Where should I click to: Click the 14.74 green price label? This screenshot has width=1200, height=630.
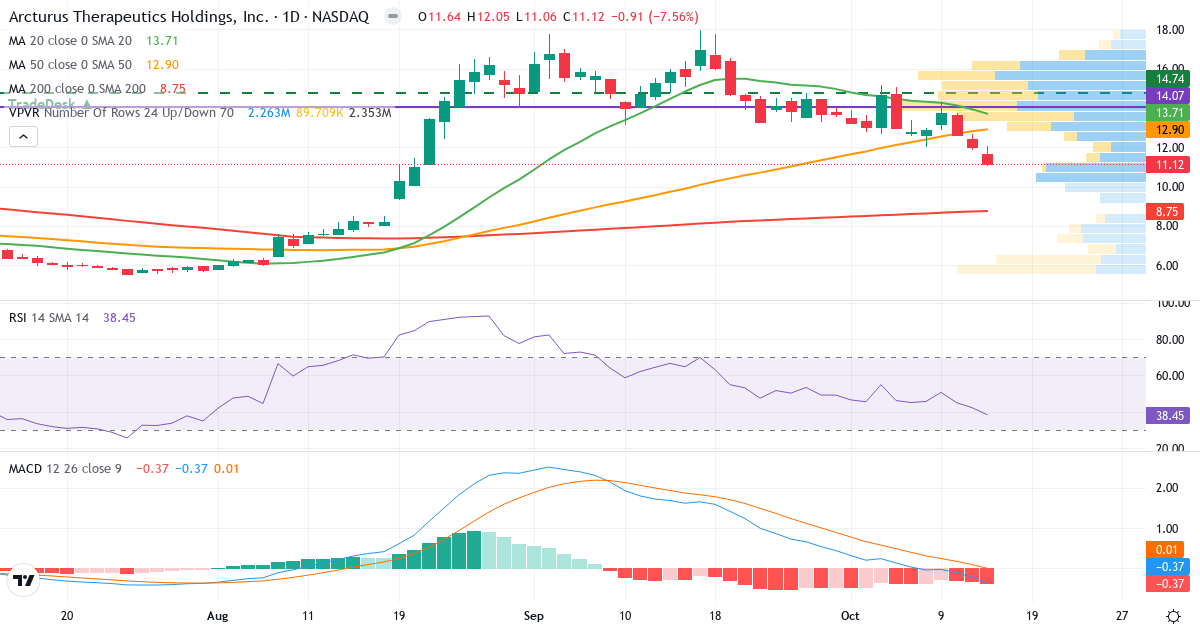[x=1169, y=78]
